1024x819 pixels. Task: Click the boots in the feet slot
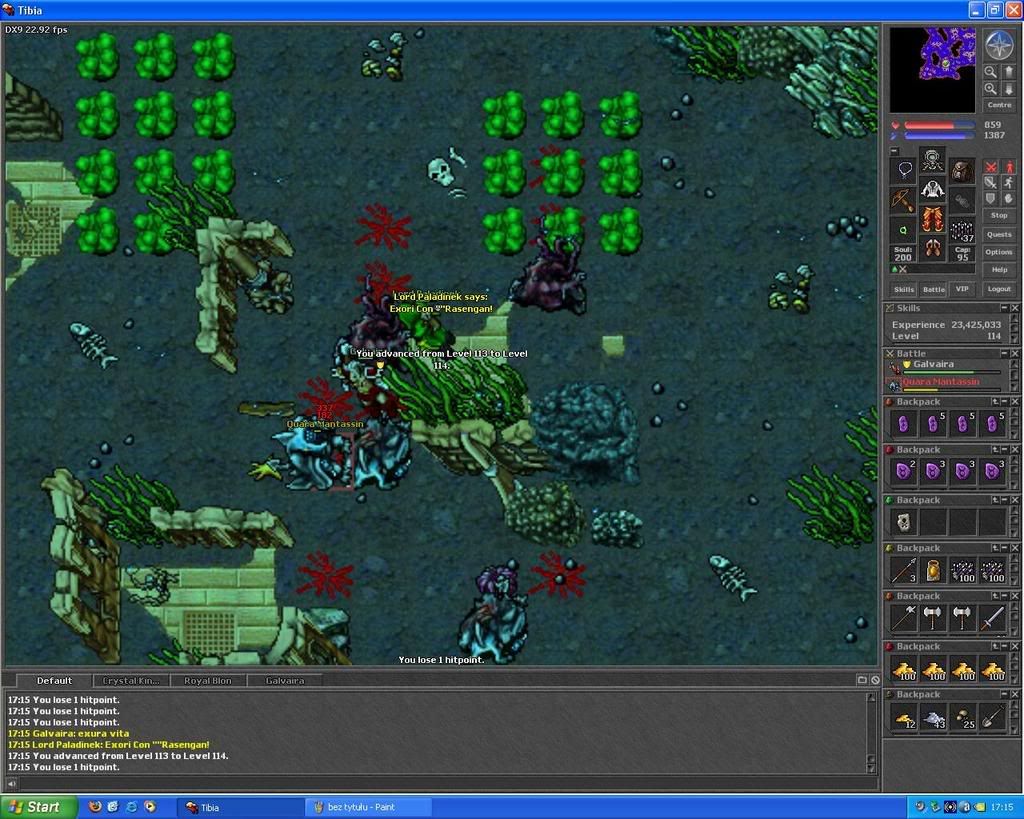click(933, 248)
